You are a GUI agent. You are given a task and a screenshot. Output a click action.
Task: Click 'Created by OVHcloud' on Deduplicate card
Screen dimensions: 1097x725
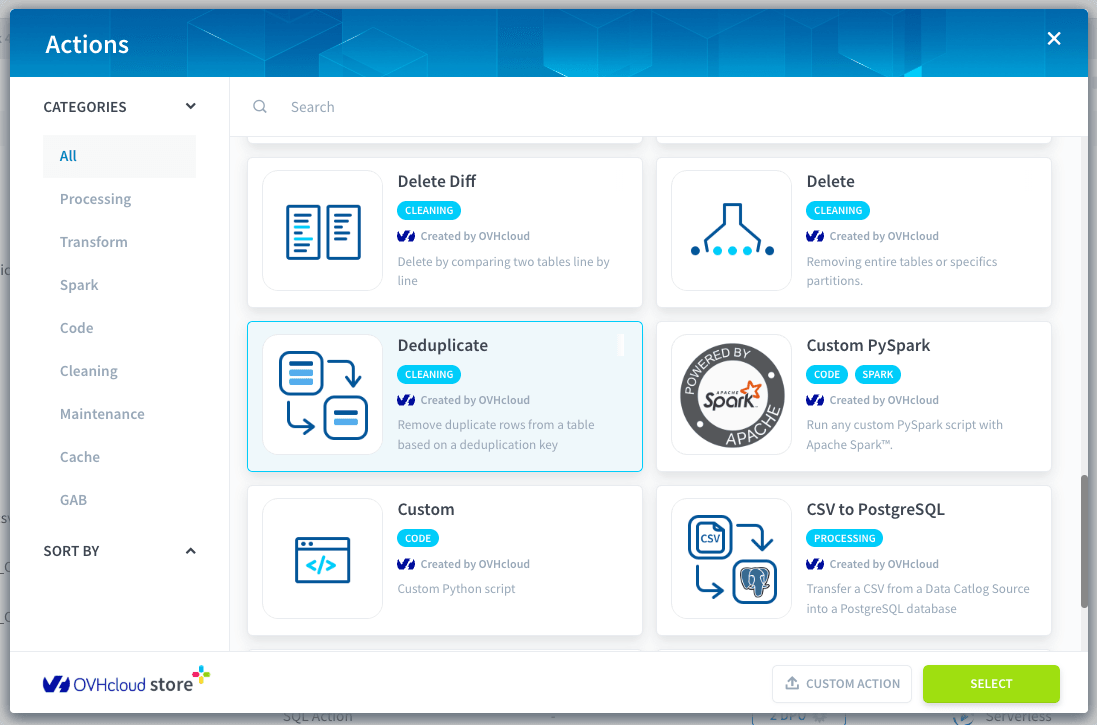pos(475,400)
